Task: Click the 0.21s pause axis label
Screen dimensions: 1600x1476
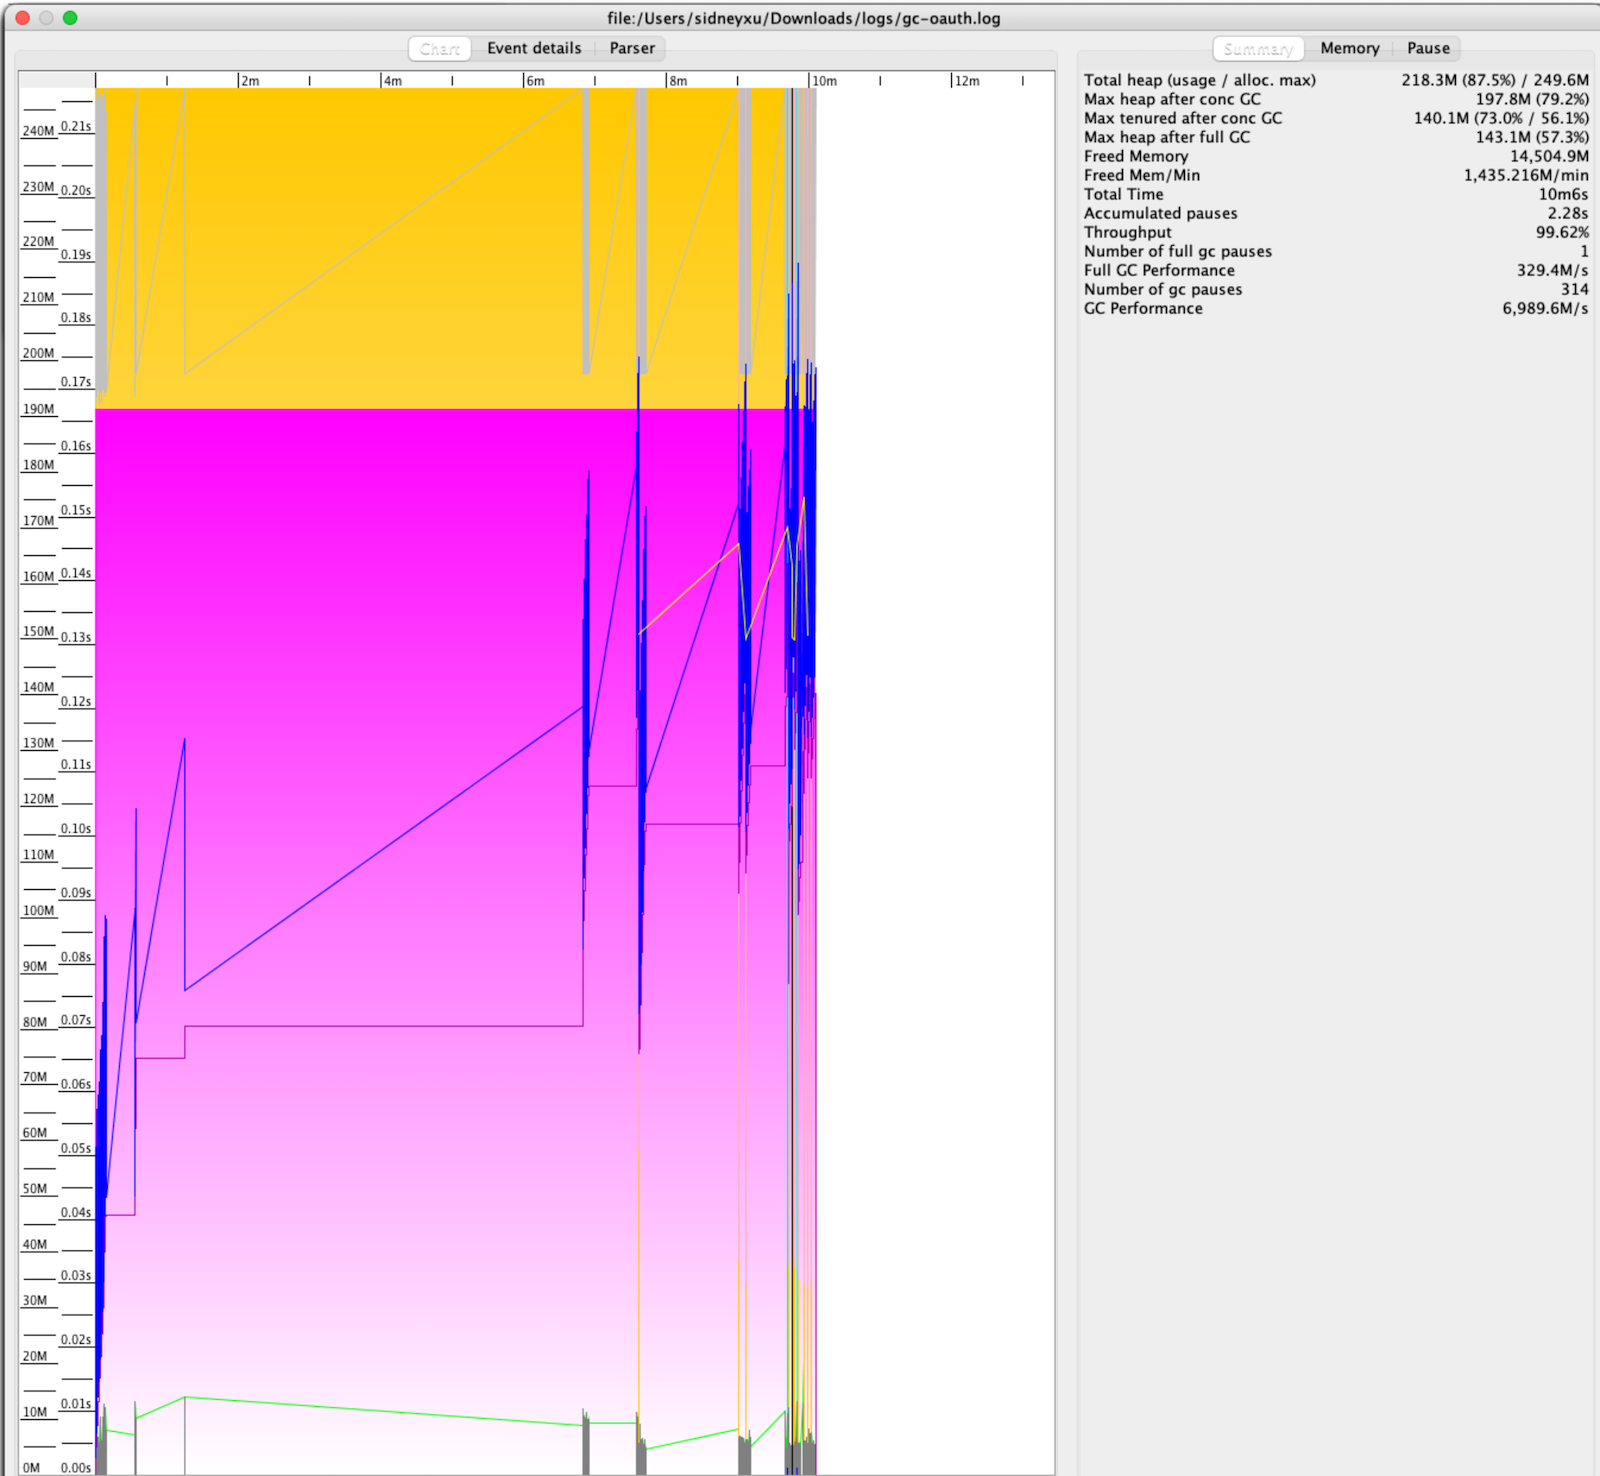Action: [x=76, y=126]
